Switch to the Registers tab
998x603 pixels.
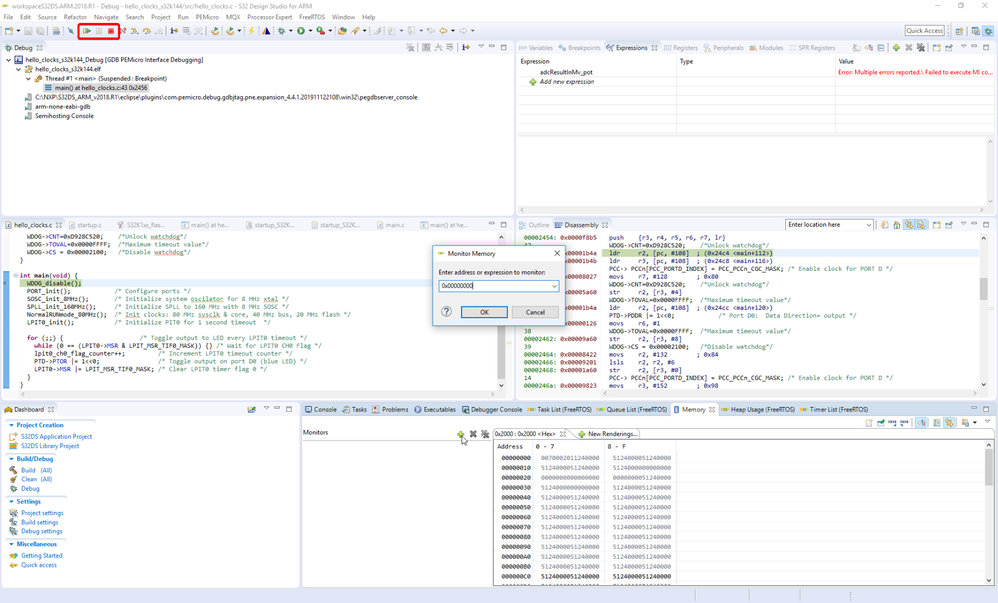point(685,48)
